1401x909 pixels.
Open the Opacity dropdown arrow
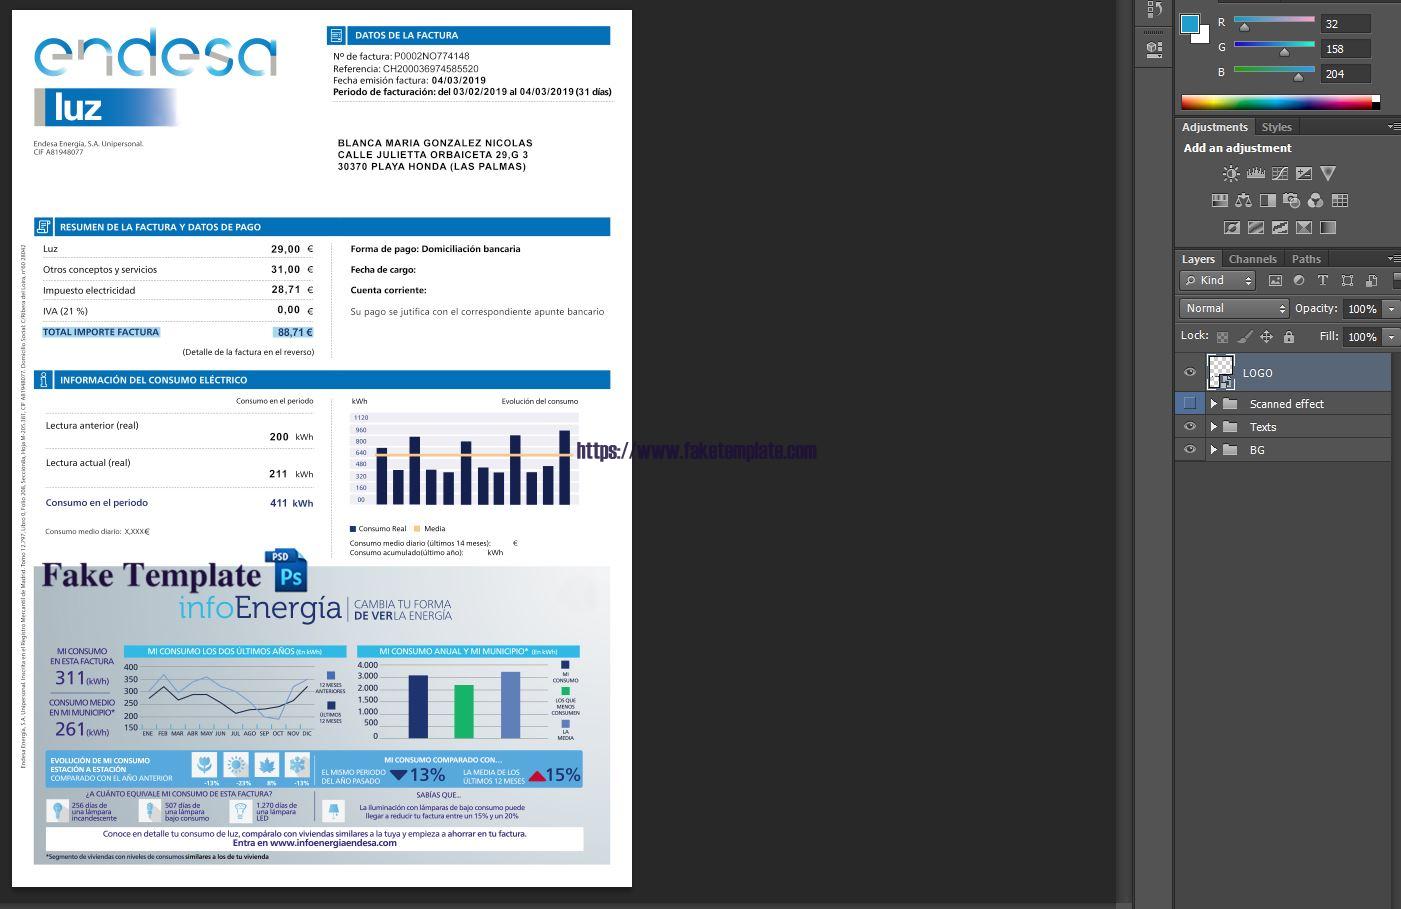[x=1391, y=309]
